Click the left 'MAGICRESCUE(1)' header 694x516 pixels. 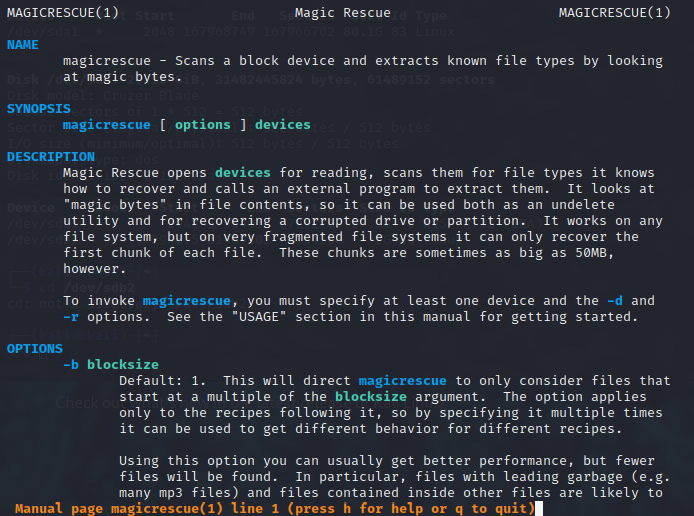(x=63, y=13)
